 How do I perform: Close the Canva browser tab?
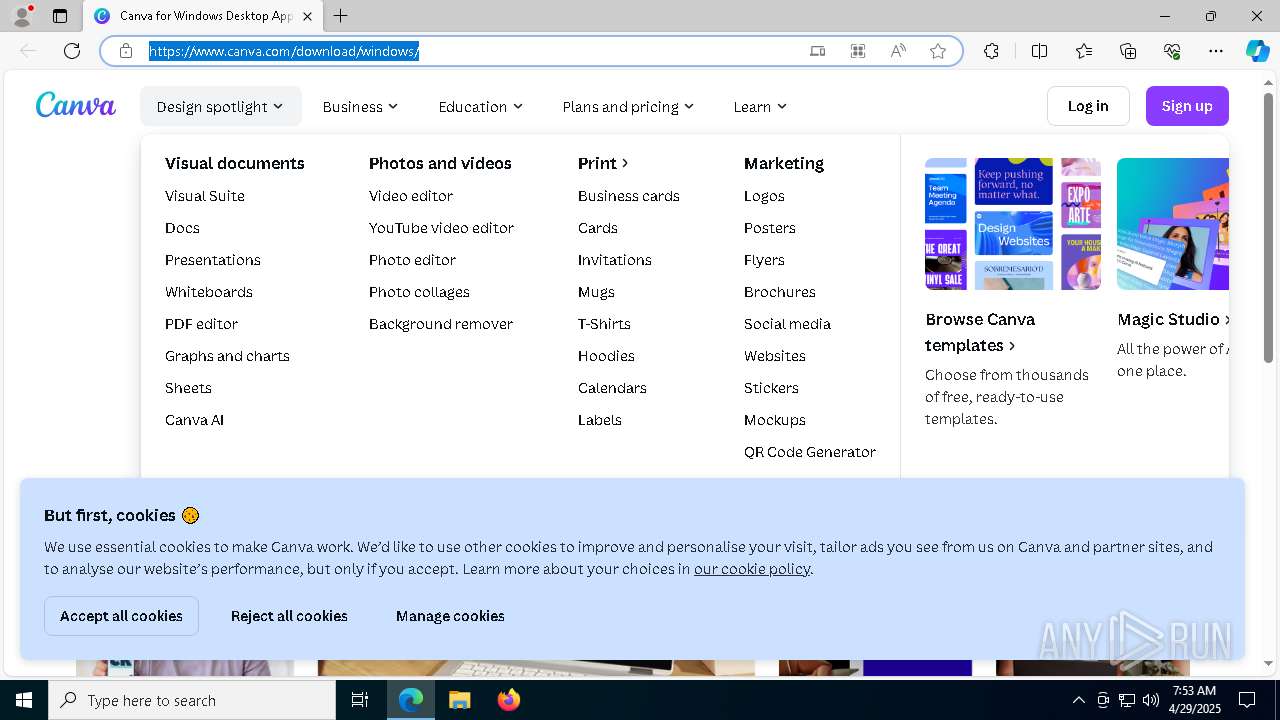[x=307, y=16]
